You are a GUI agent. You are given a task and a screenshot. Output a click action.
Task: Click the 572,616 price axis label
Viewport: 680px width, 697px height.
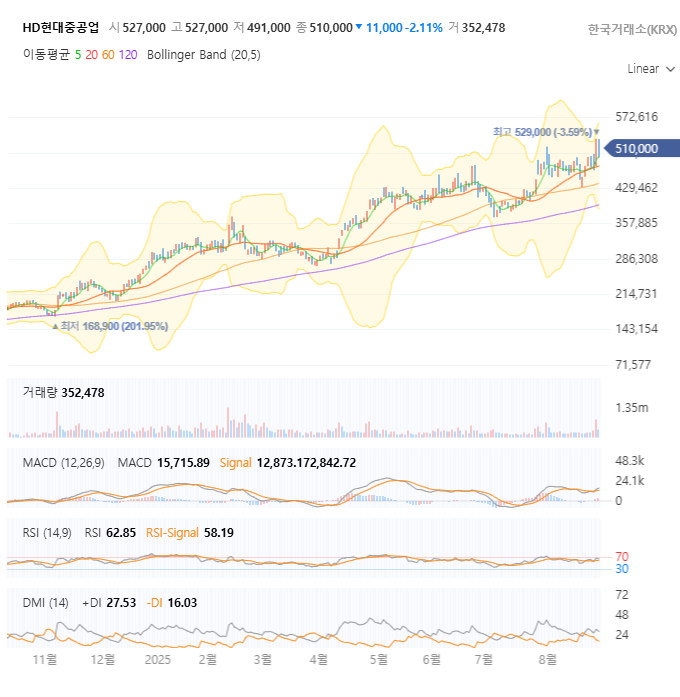pos(636,117)
